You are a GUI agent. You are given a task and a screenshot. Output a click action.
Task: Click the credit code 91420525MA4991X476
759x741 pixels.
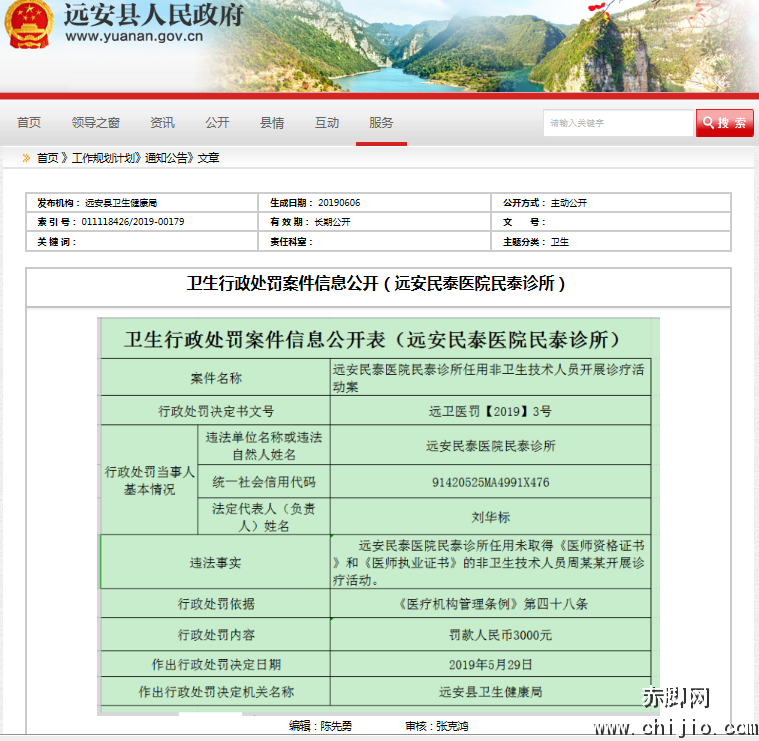pyautogui.click(x=490, y=482)
